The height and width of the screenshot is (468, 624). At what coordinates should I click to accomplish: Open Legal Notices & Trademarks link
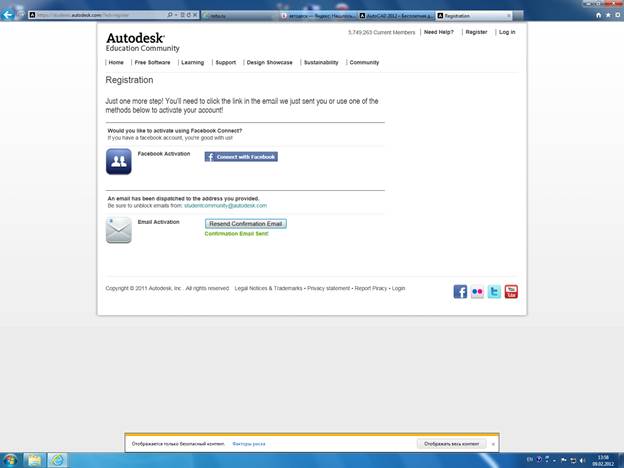pos(268,288)
